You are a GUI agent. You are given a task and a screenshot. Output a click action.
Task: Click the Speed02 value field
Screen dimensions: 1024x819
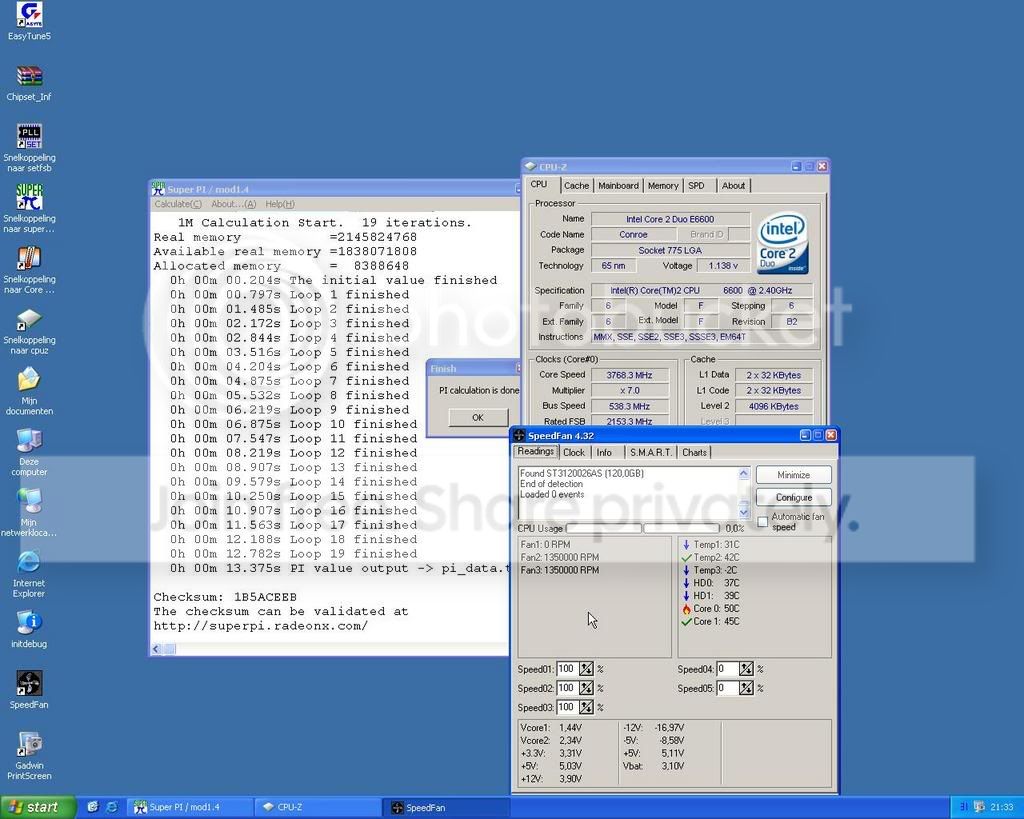567,688
